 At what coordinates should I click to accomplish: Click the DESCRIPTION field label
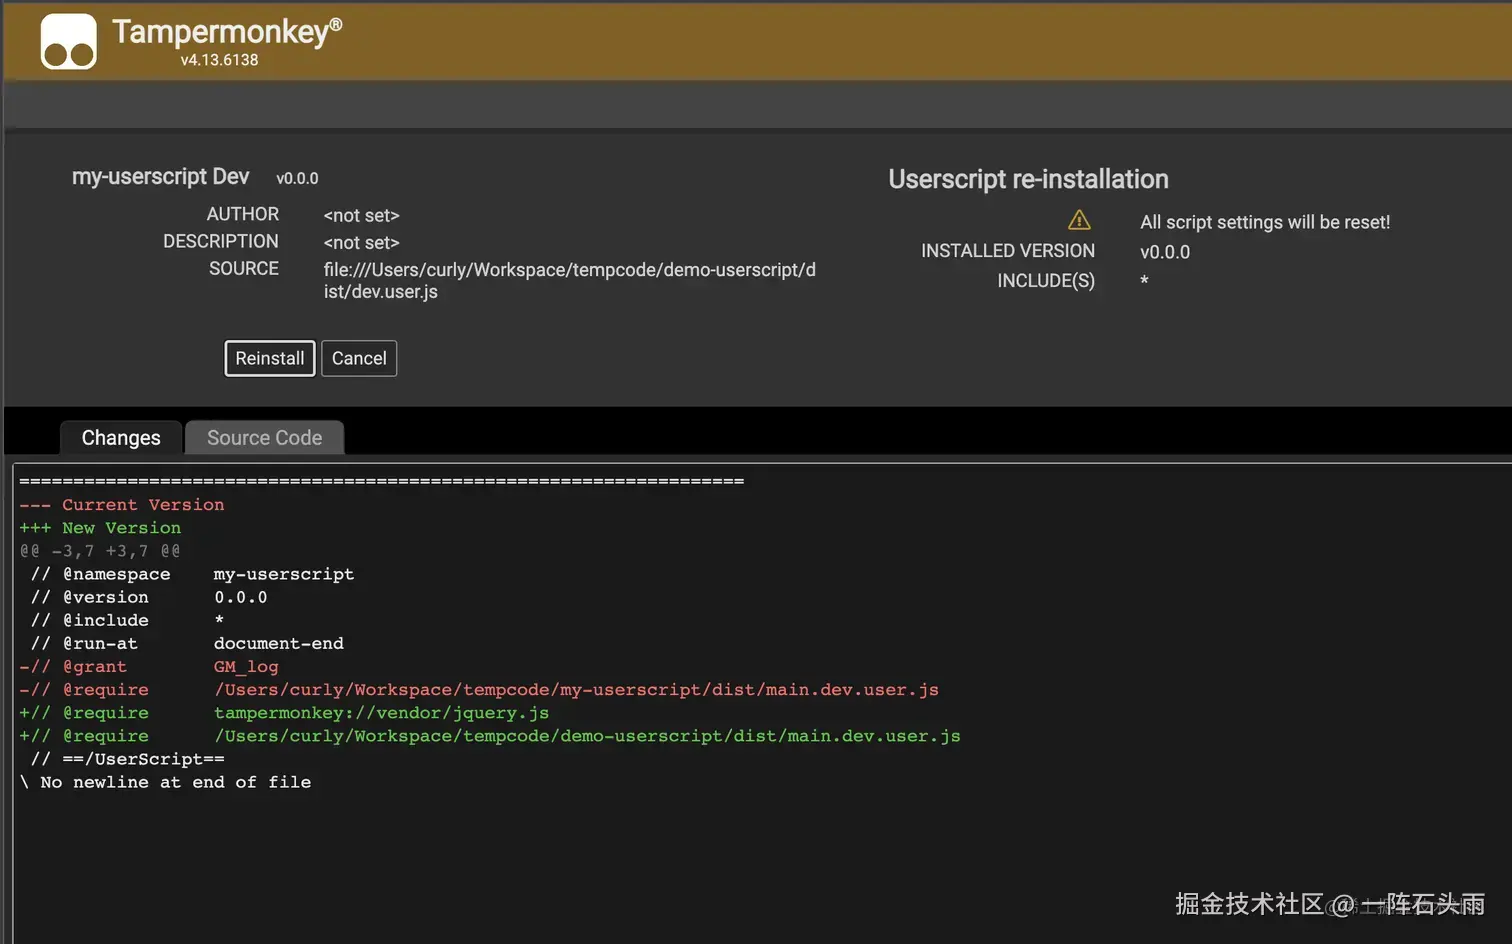221,241
